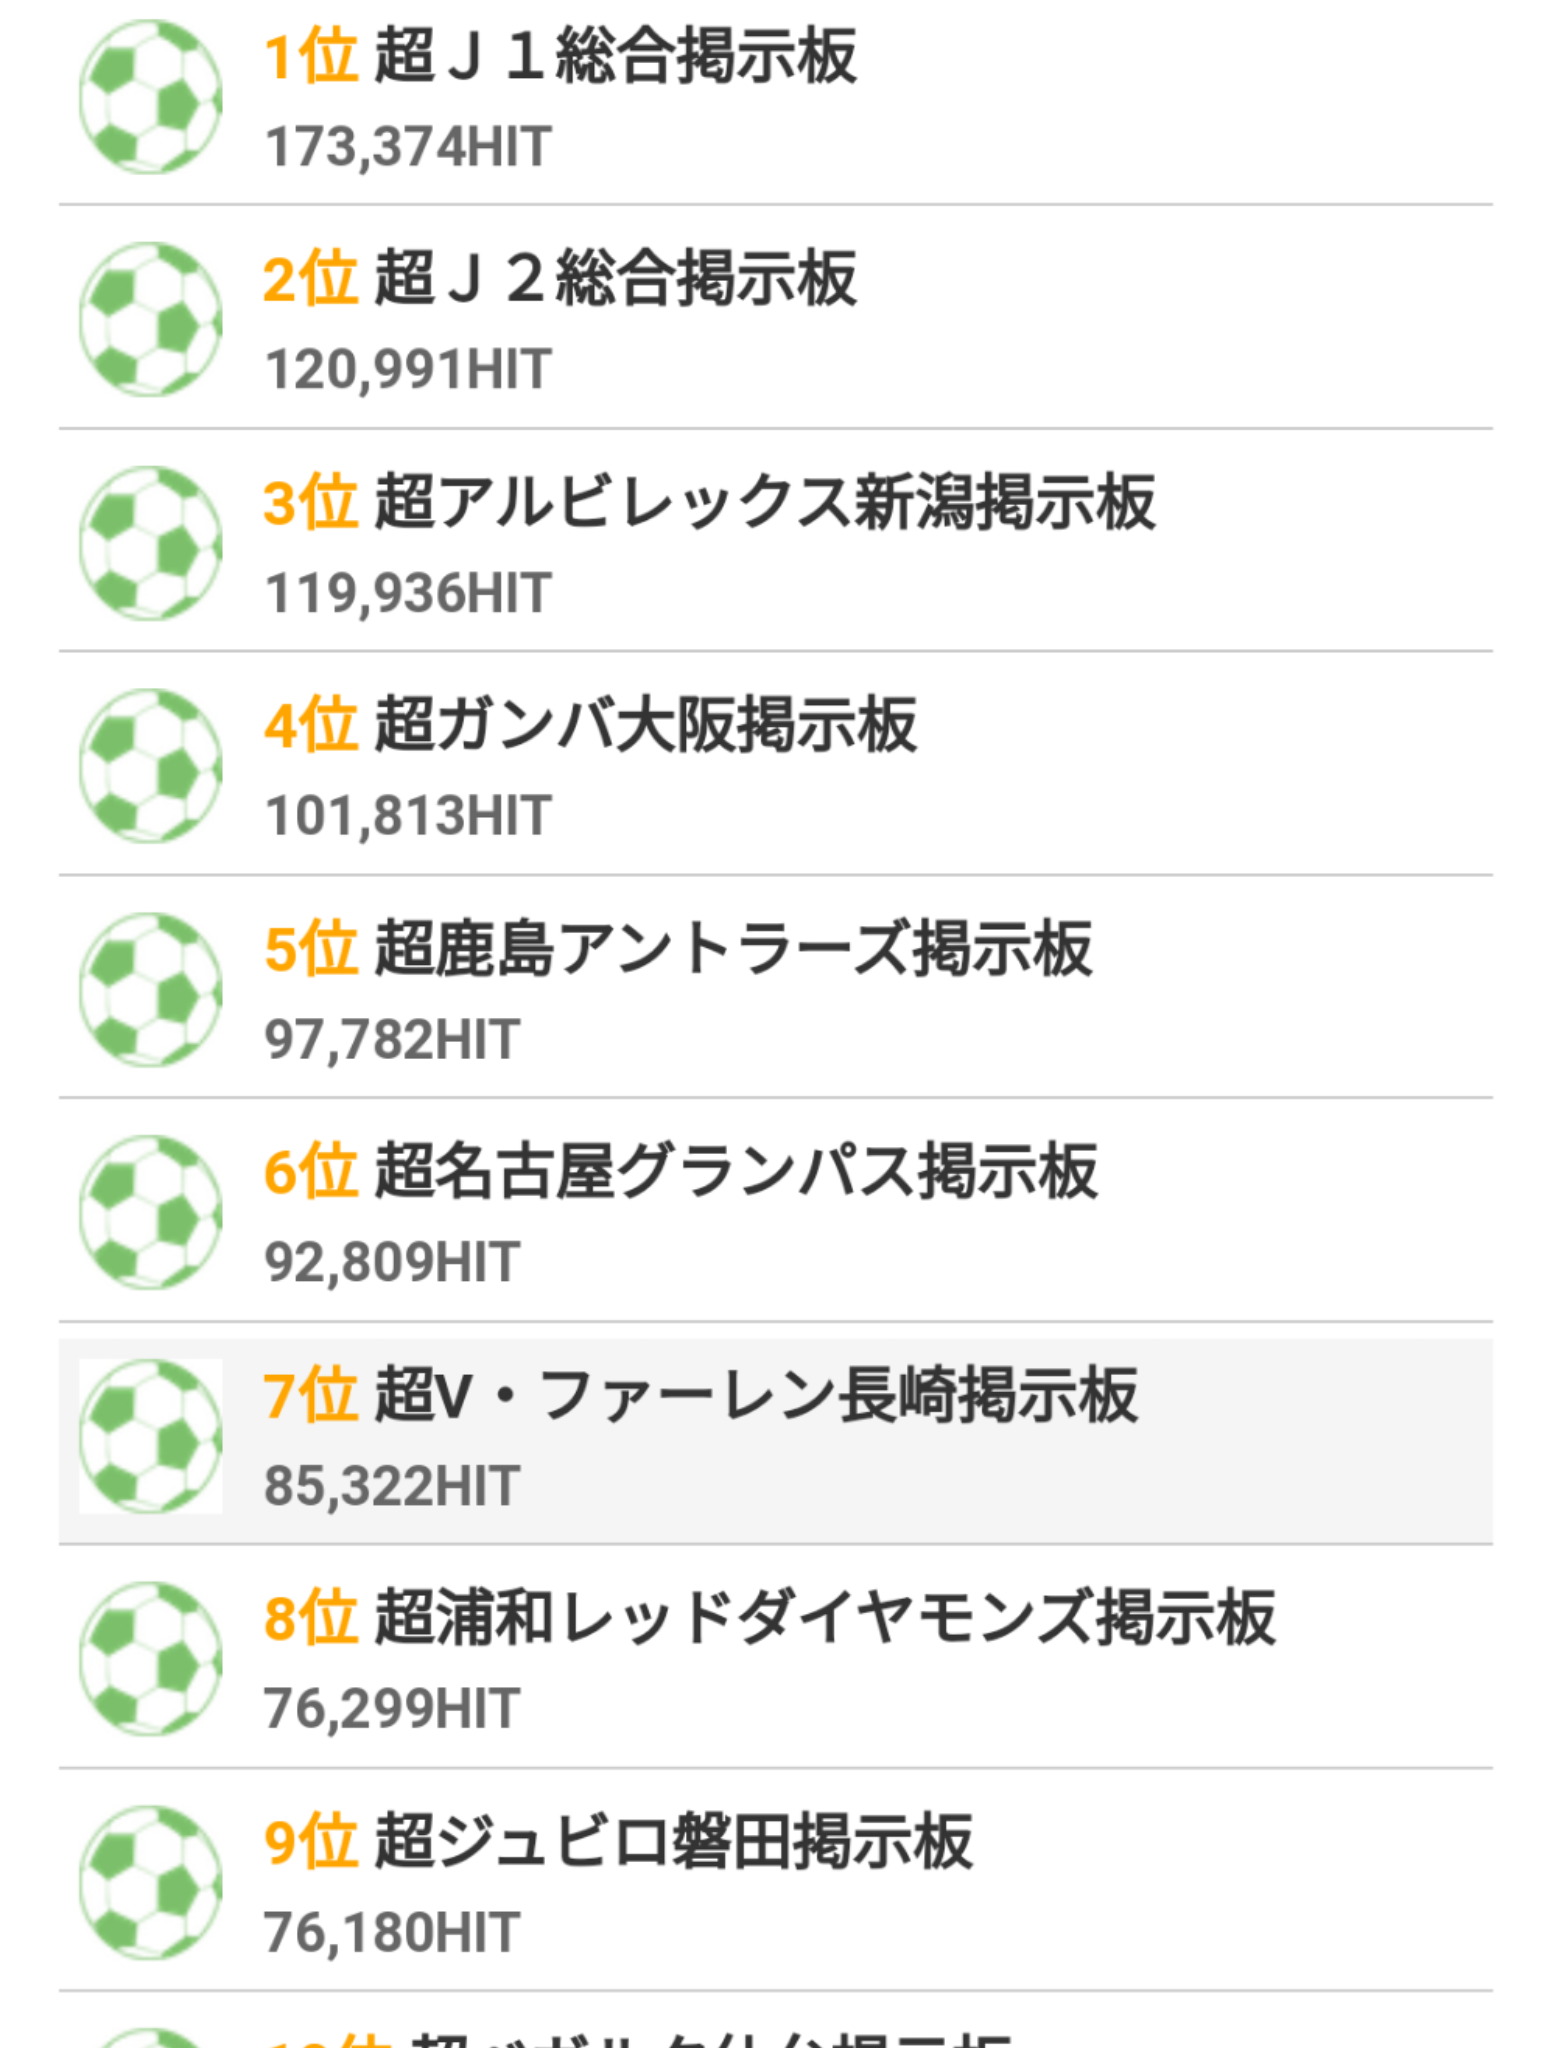Go to 超名古屋グランパス掲示板
This screenshot has height=2048, width=1550.
click(736, 1172)
